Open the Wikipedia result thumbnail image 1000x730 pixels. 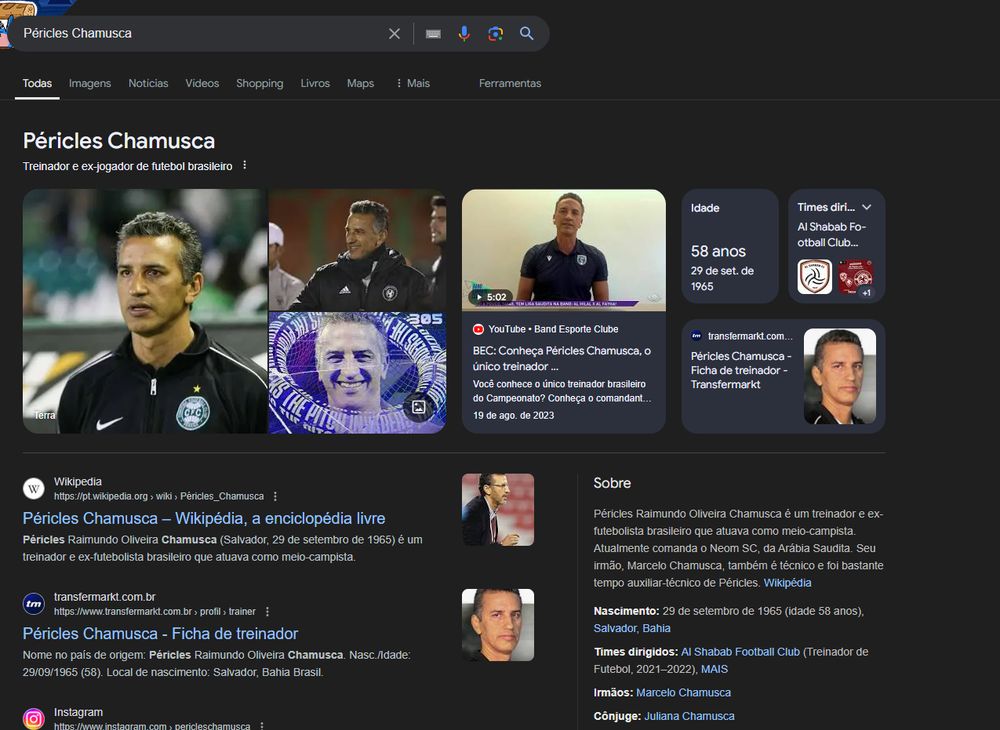(x=498, y=509)
